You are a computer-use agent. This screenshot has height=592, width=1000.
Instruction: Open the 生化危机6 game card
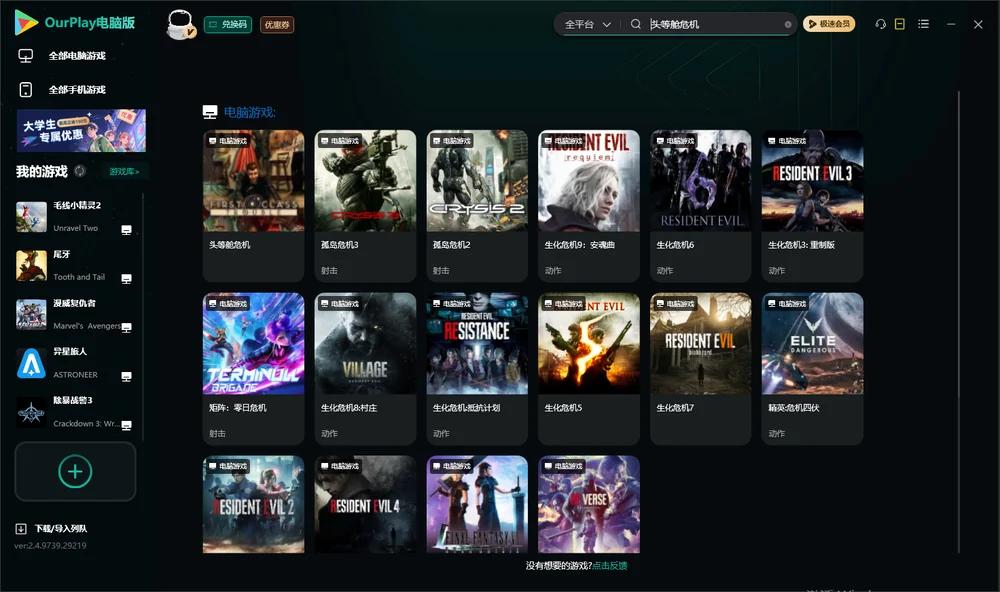[700, 205]
